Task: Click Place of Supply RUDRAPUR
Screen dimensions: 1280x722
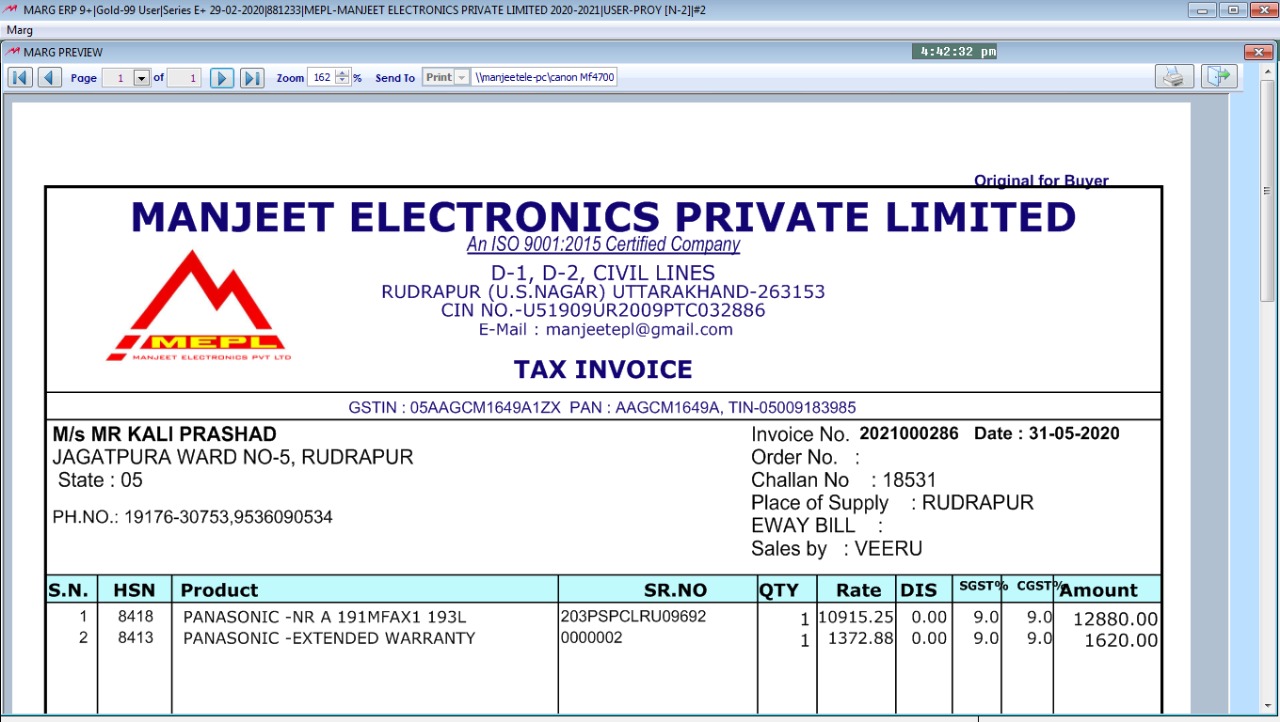Action: coord(892,503)
